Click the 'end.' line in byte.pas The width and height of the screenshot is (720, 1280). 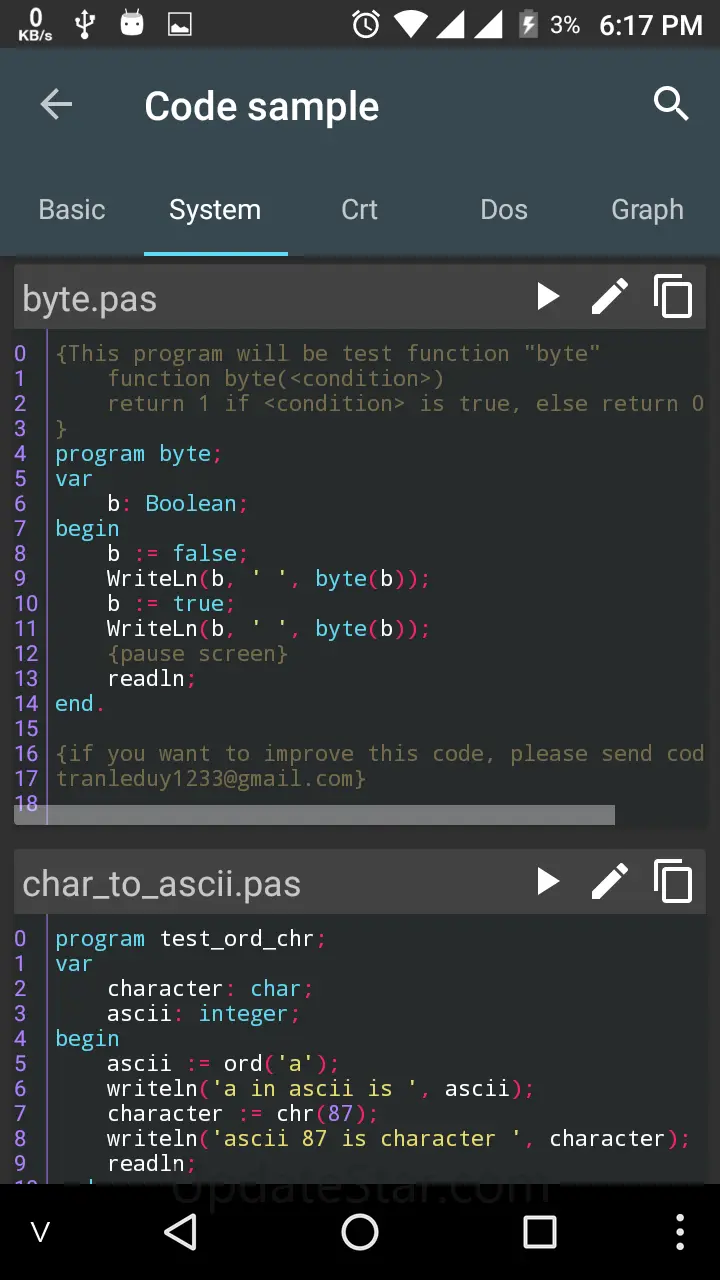pyautogui.click(x=80, y=704)
